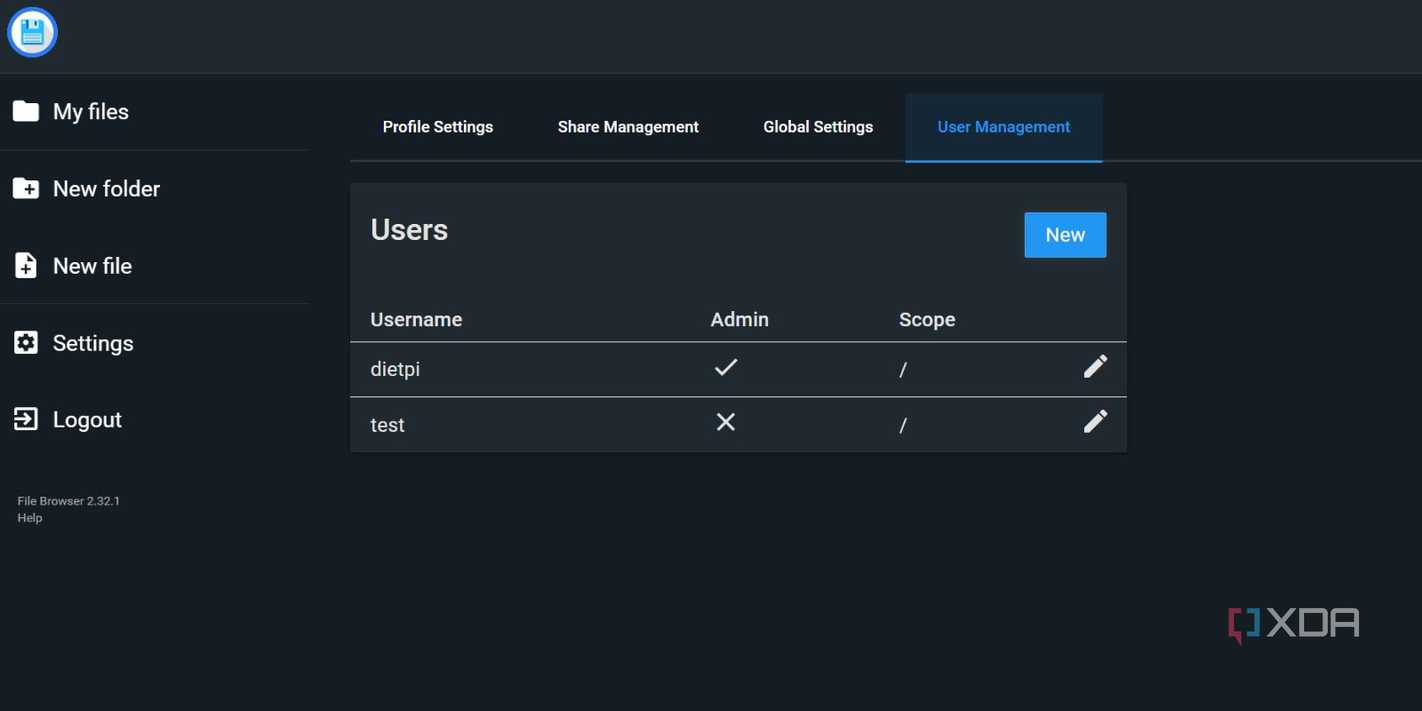This screenshot has height=711, width=1422.
Task: Select the User Management tab
Action: click(x=1004, y=127)
